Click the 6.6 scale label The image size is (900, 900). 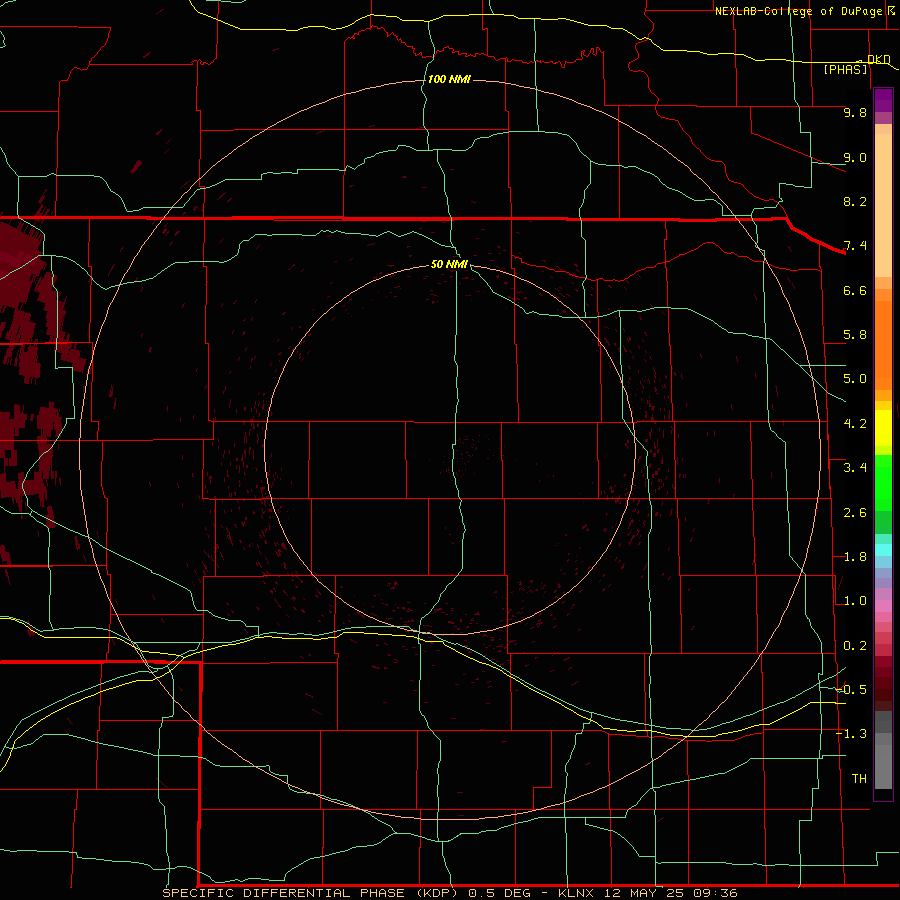point(855,290)
